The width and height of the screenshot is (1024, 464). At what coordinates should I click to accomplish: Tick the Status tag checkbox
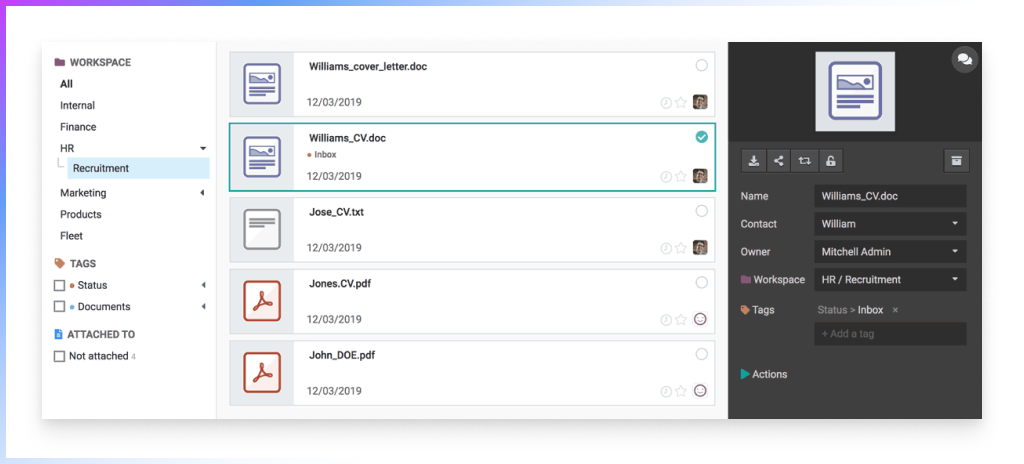coord(59,286)
